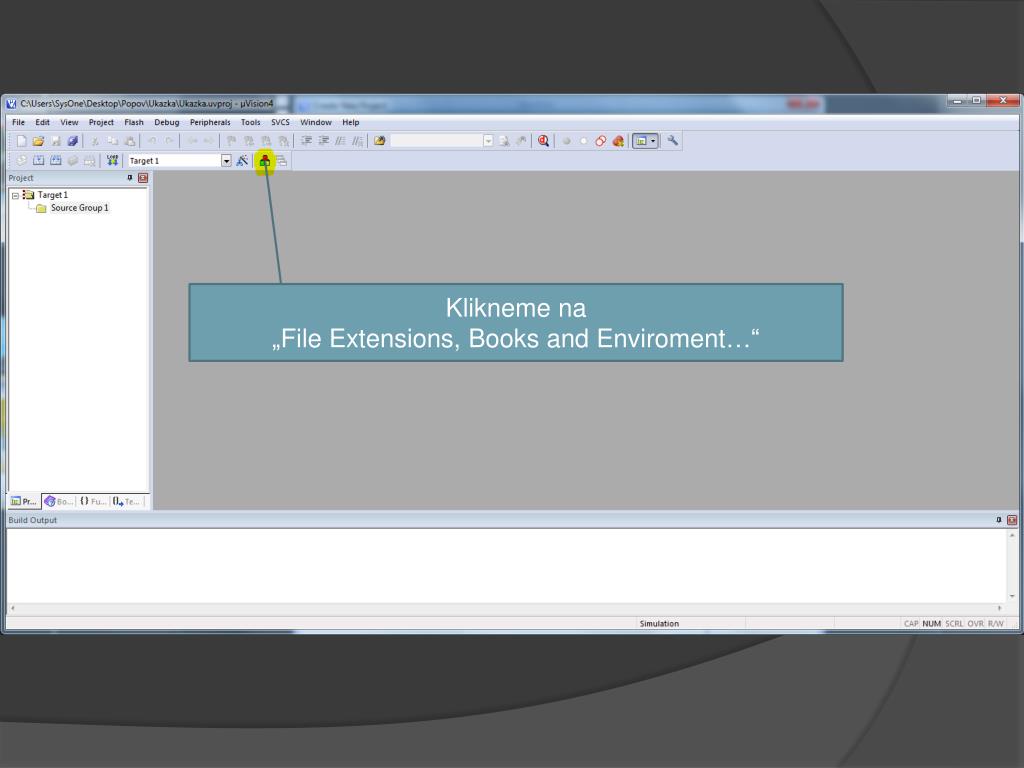Click the Copy icon in the toolbar

(x=112, y=141)
